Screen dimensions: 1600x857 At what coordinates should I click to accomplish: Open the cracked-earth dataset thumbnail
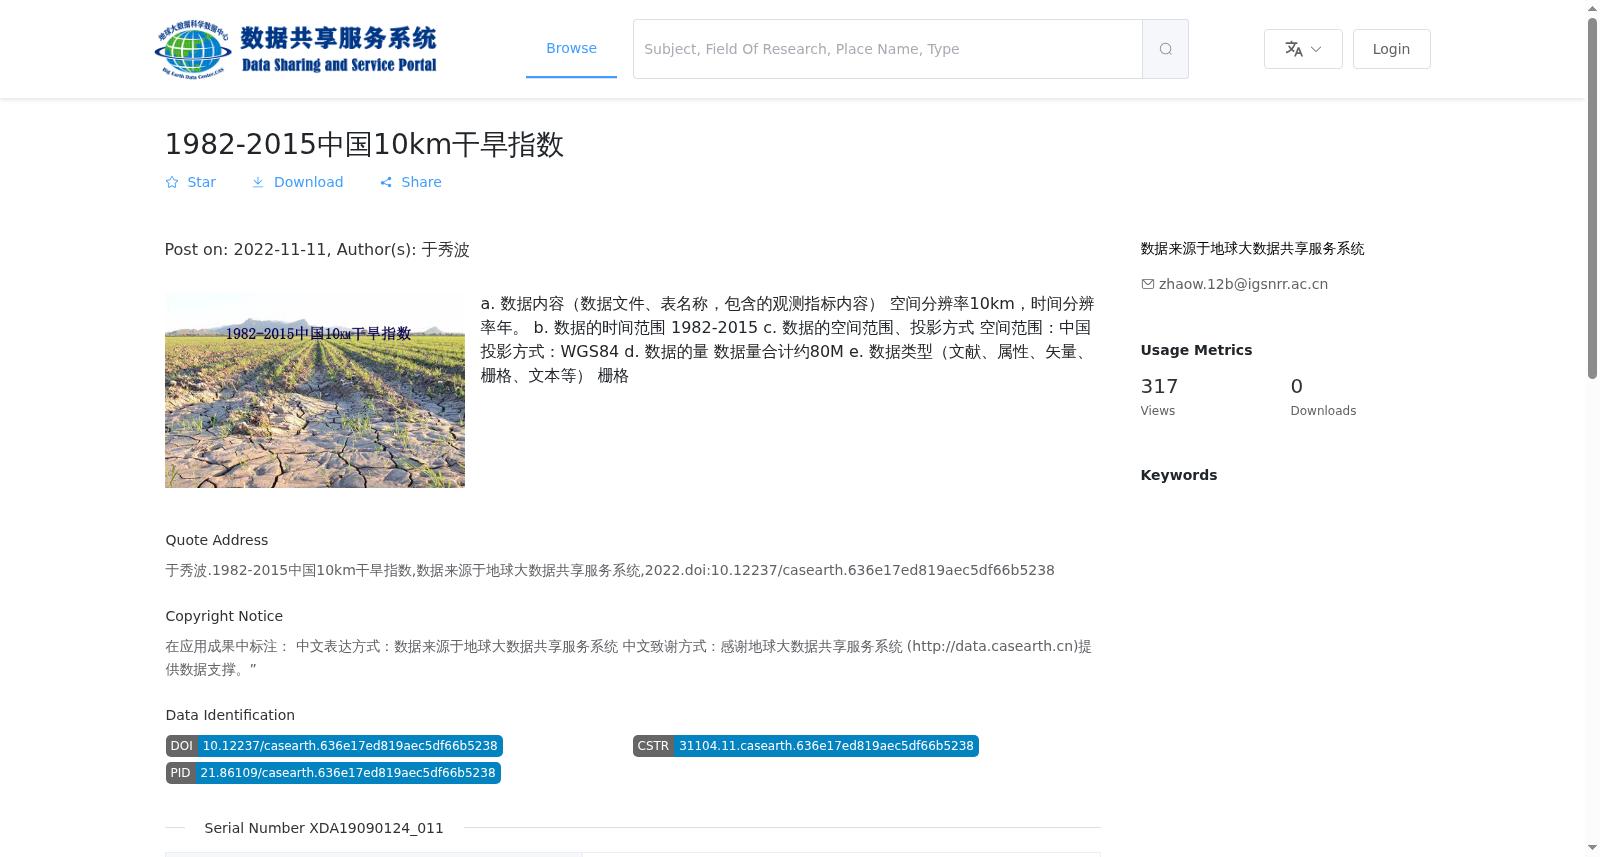tap(315, 390)
